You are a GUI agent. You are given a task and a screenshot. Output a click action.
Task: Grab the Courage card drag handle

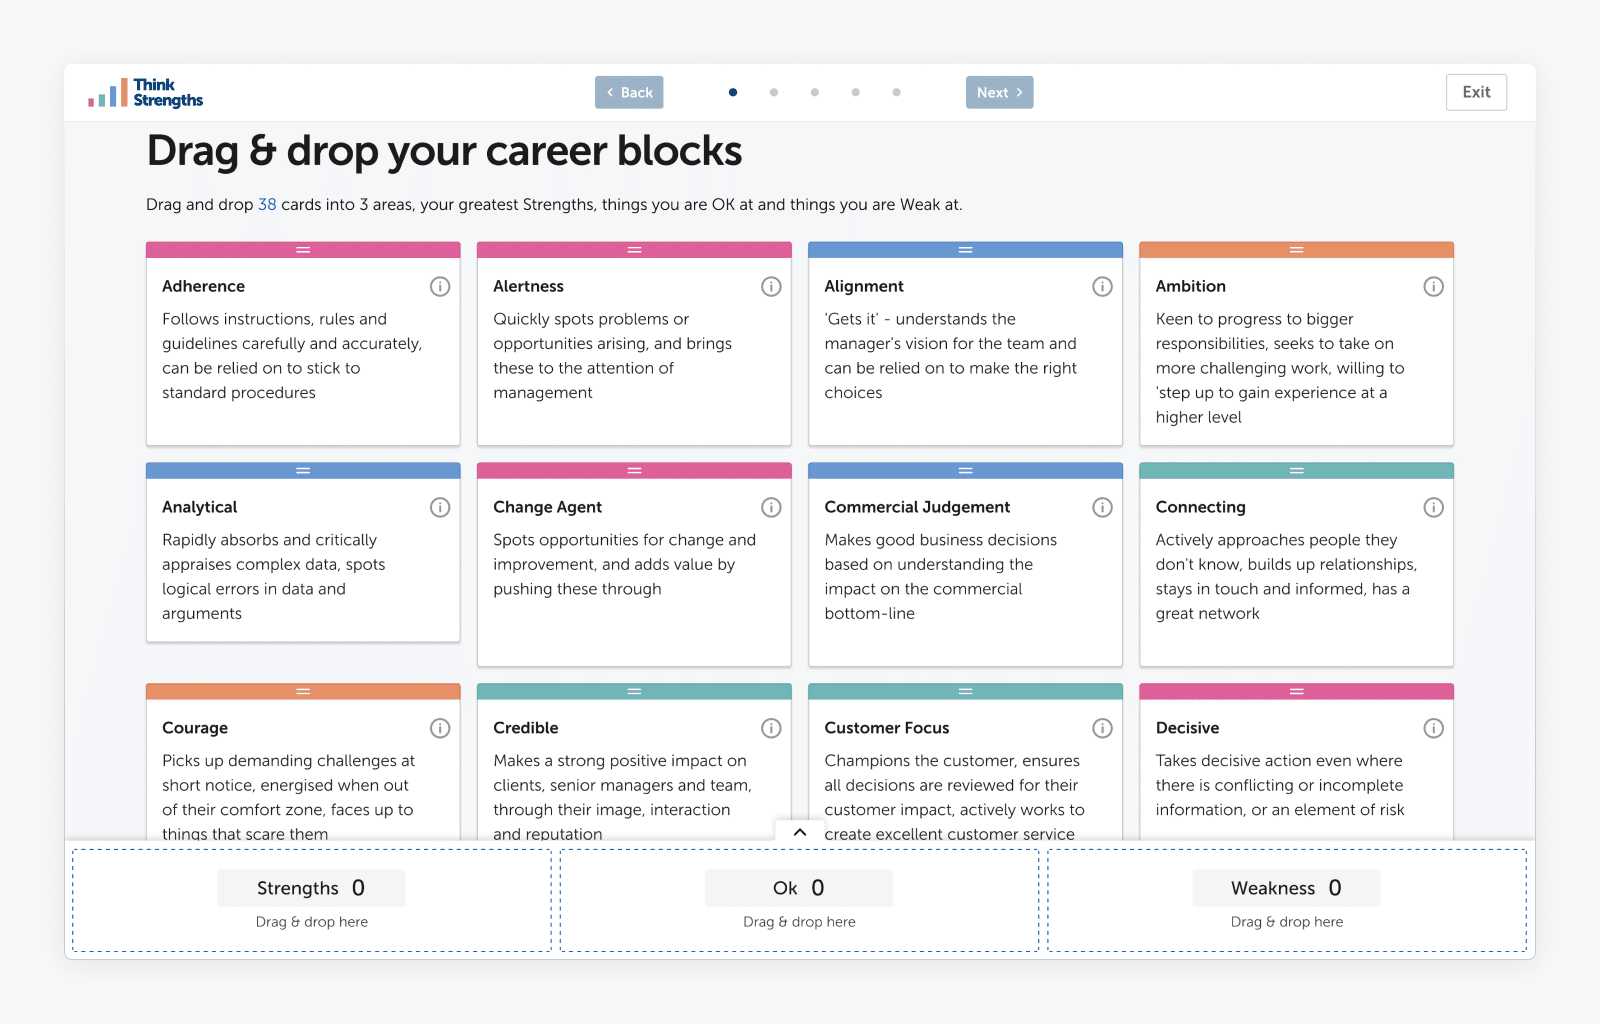coord(303,692)
